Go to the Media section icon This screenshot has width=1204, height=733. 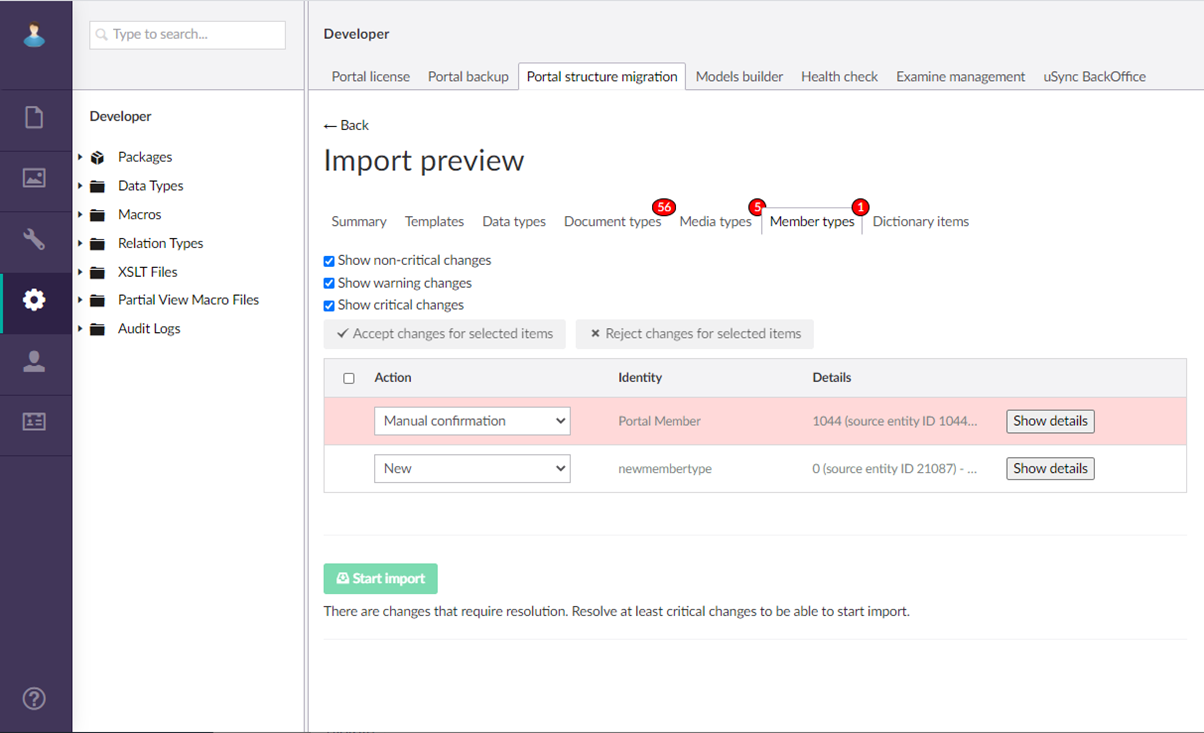pyautogui.click(x=35, y=179)
